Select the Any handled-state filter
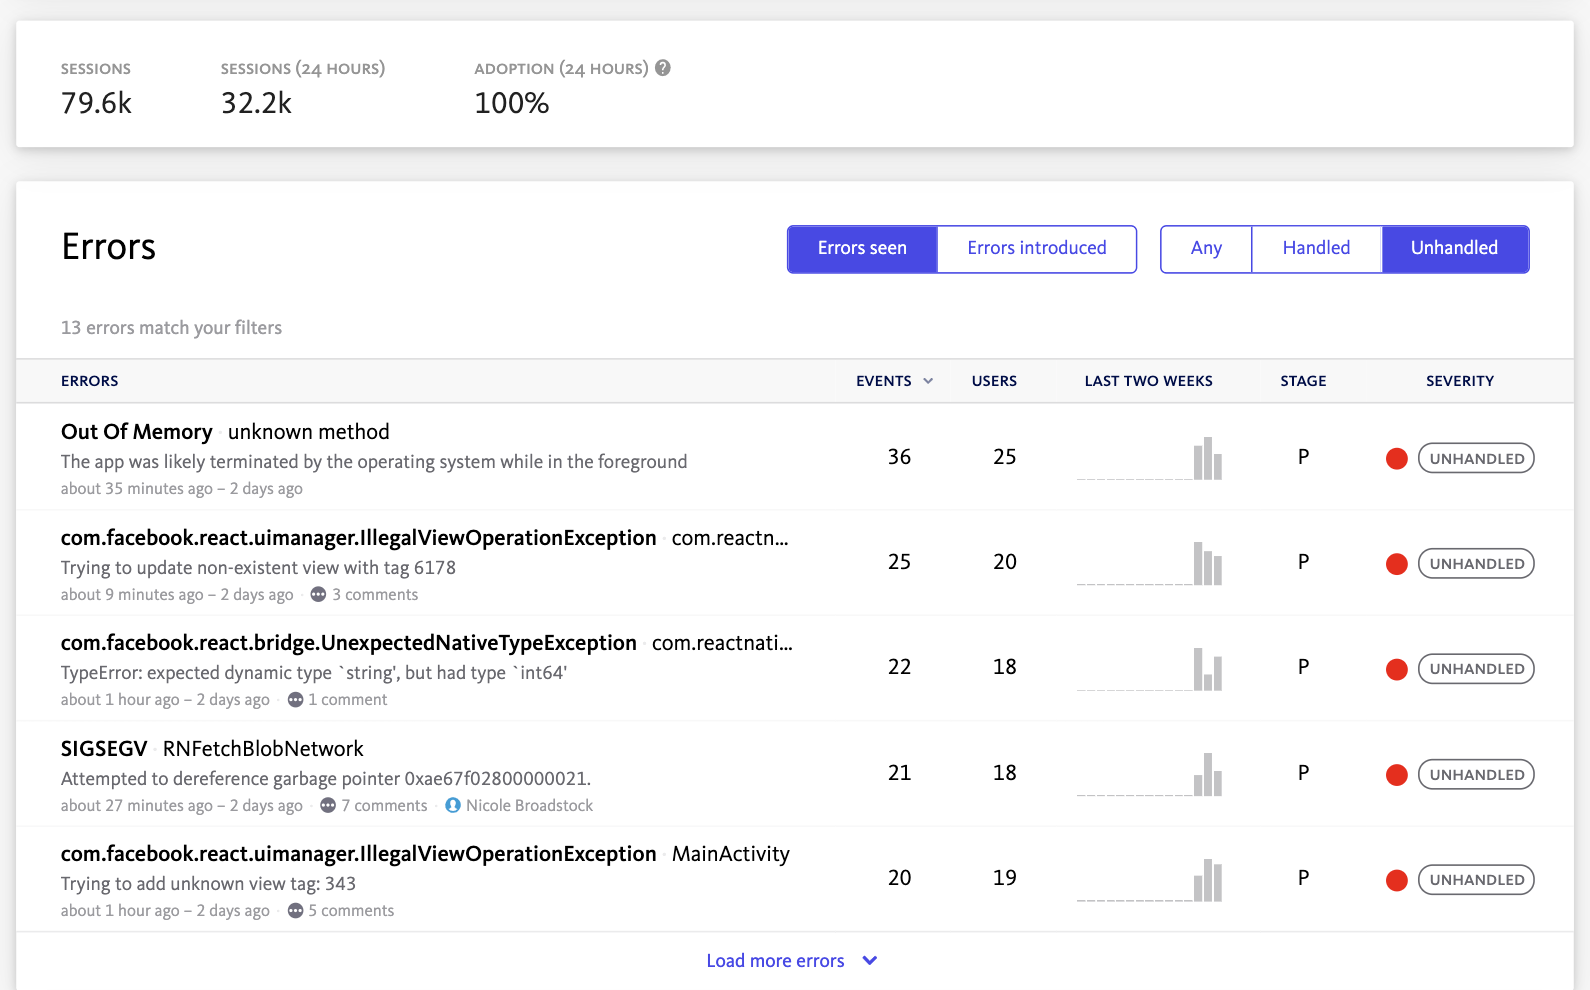This screenshot has height=990, width=1590. point(1206,249)
